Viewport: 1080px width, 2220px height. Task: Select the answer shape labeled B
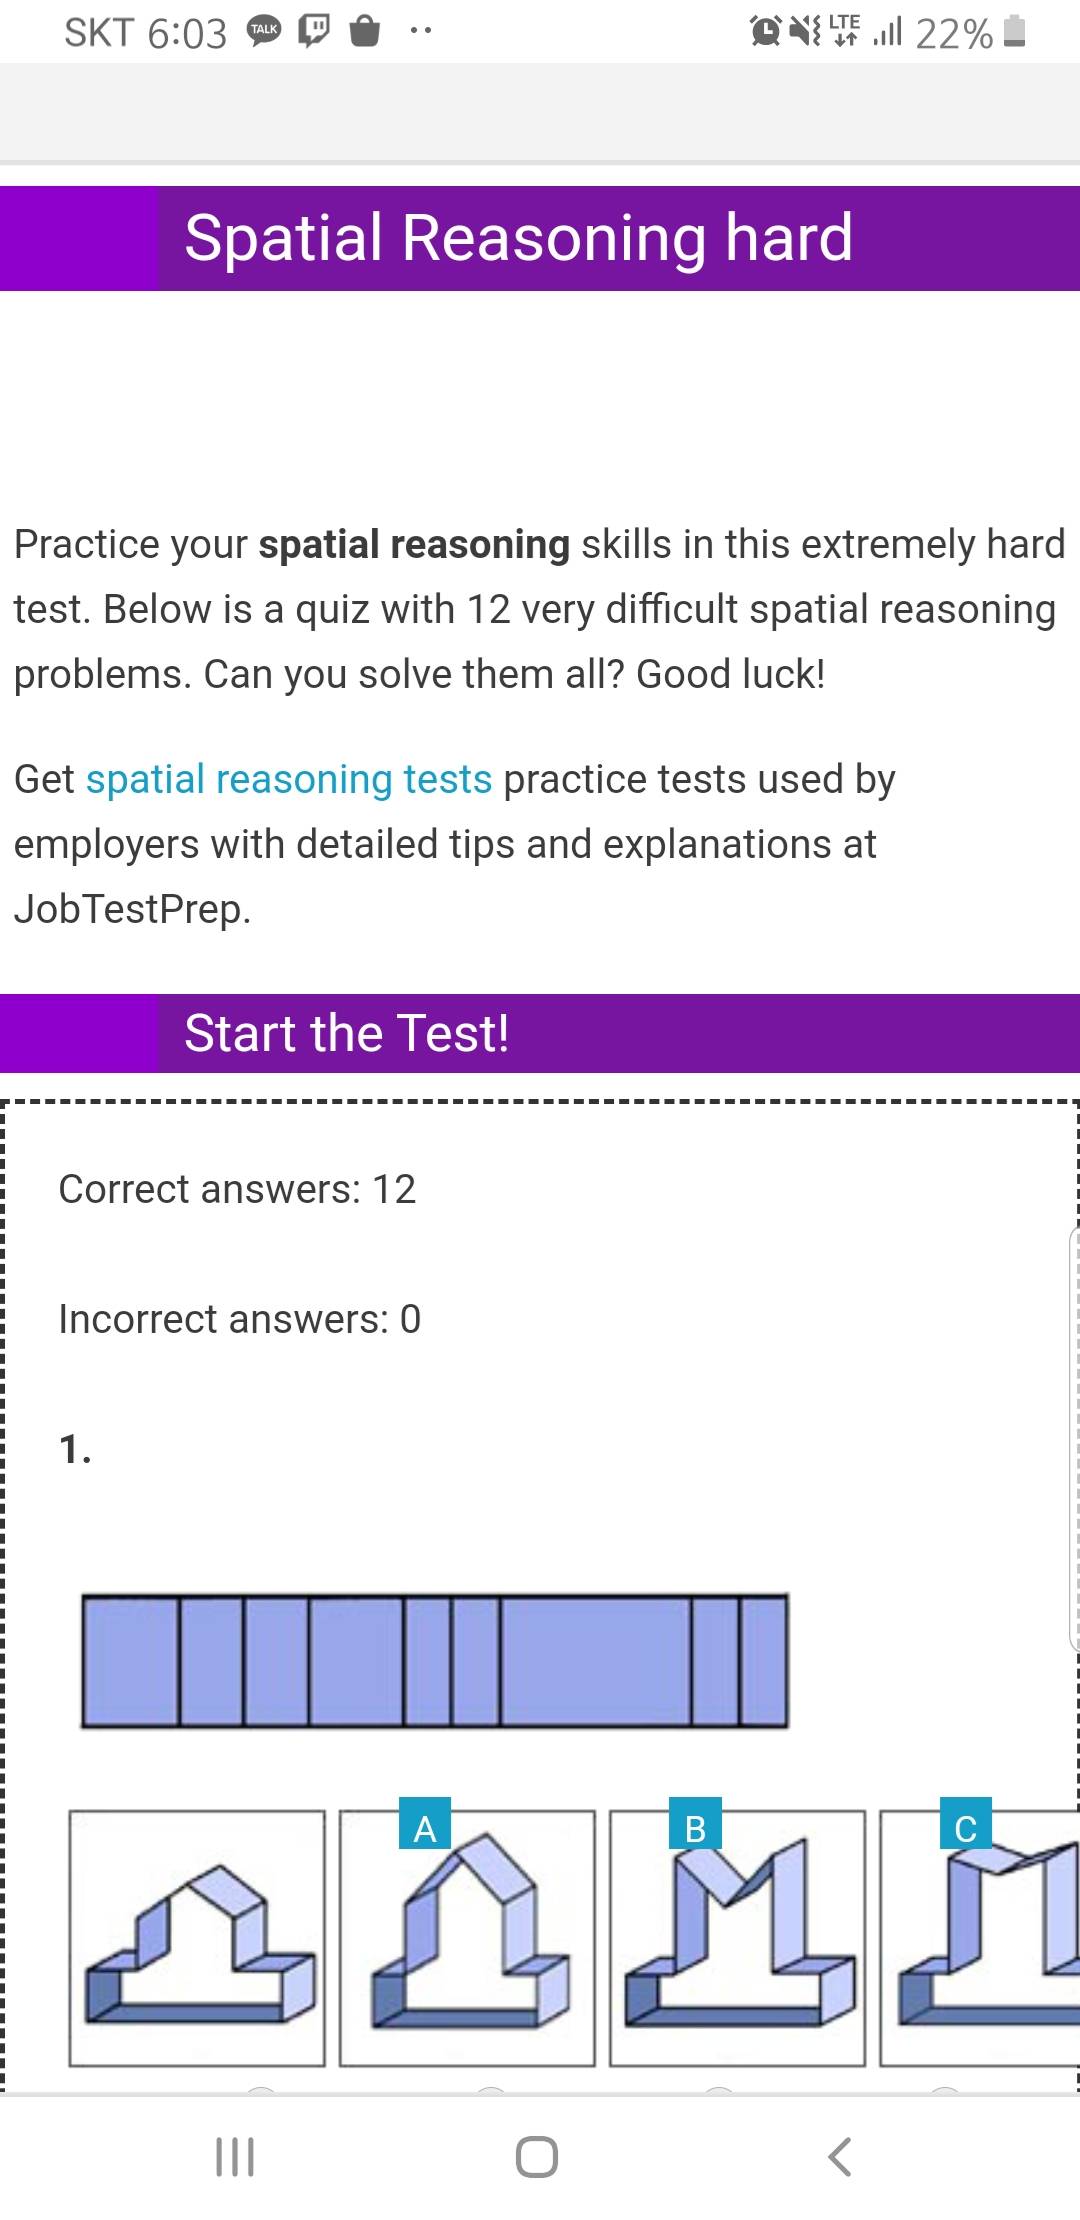[737, 1938]
